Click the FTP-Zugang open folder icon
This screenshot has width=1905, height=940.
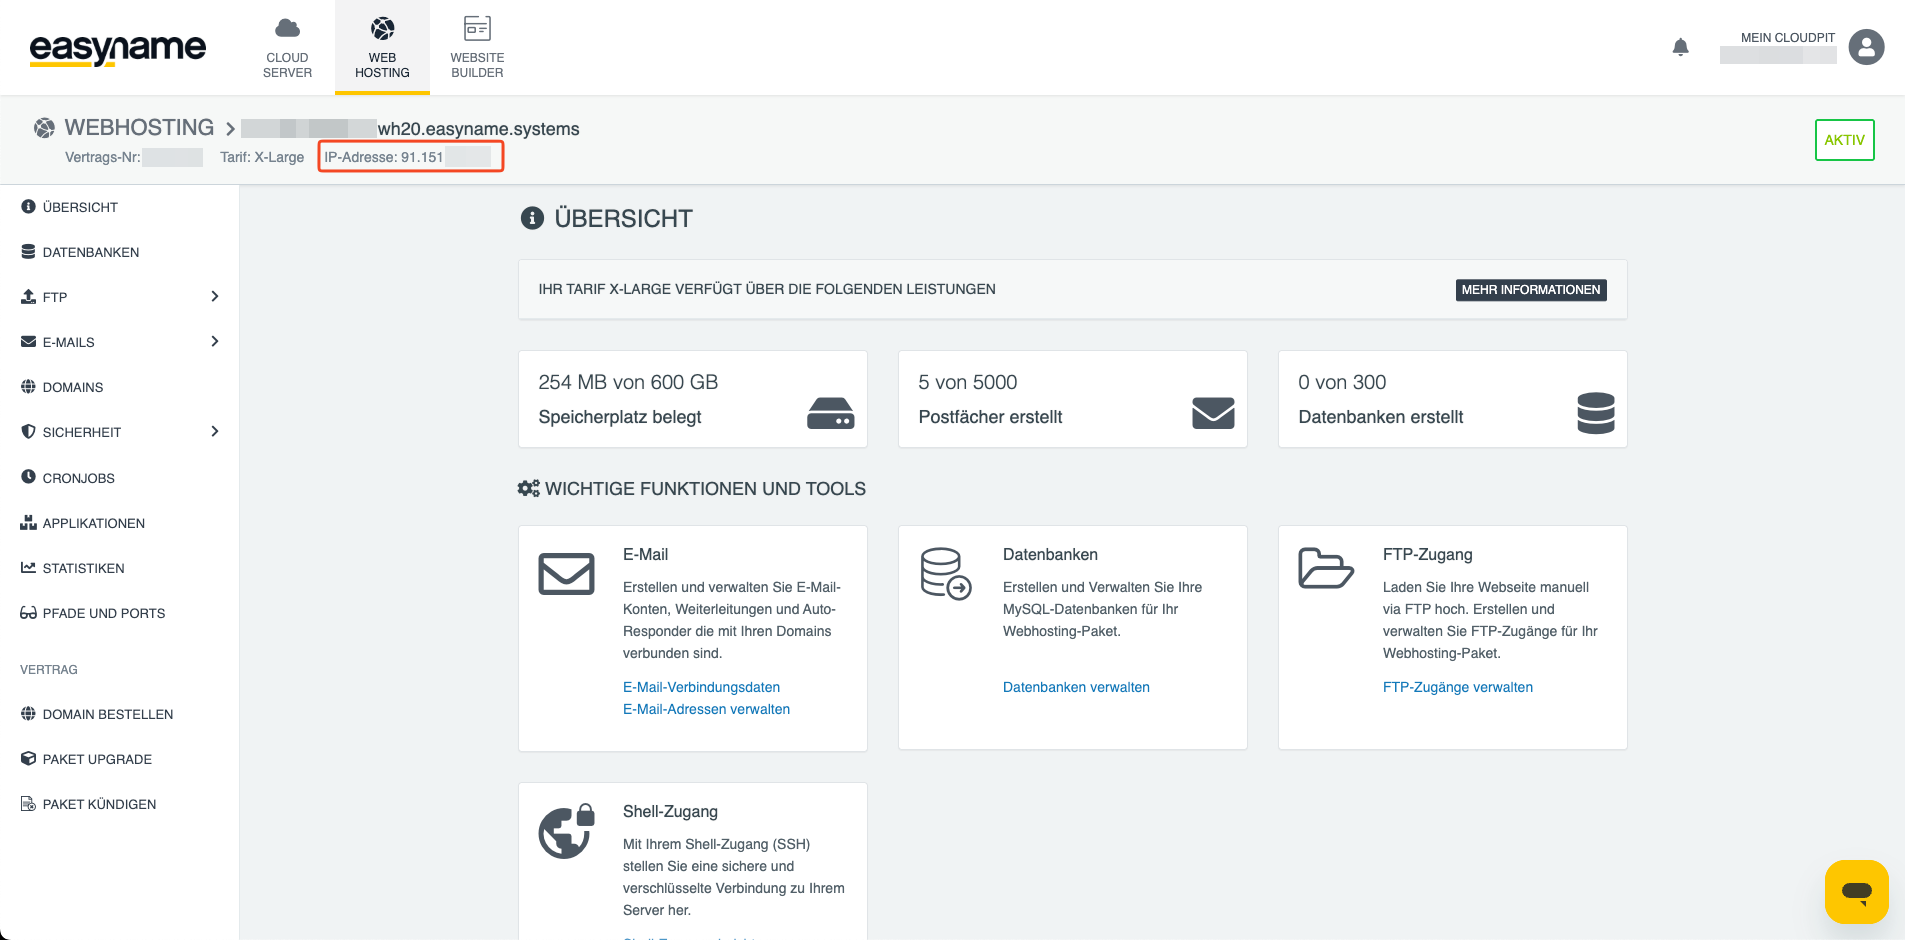[1326, 568]
